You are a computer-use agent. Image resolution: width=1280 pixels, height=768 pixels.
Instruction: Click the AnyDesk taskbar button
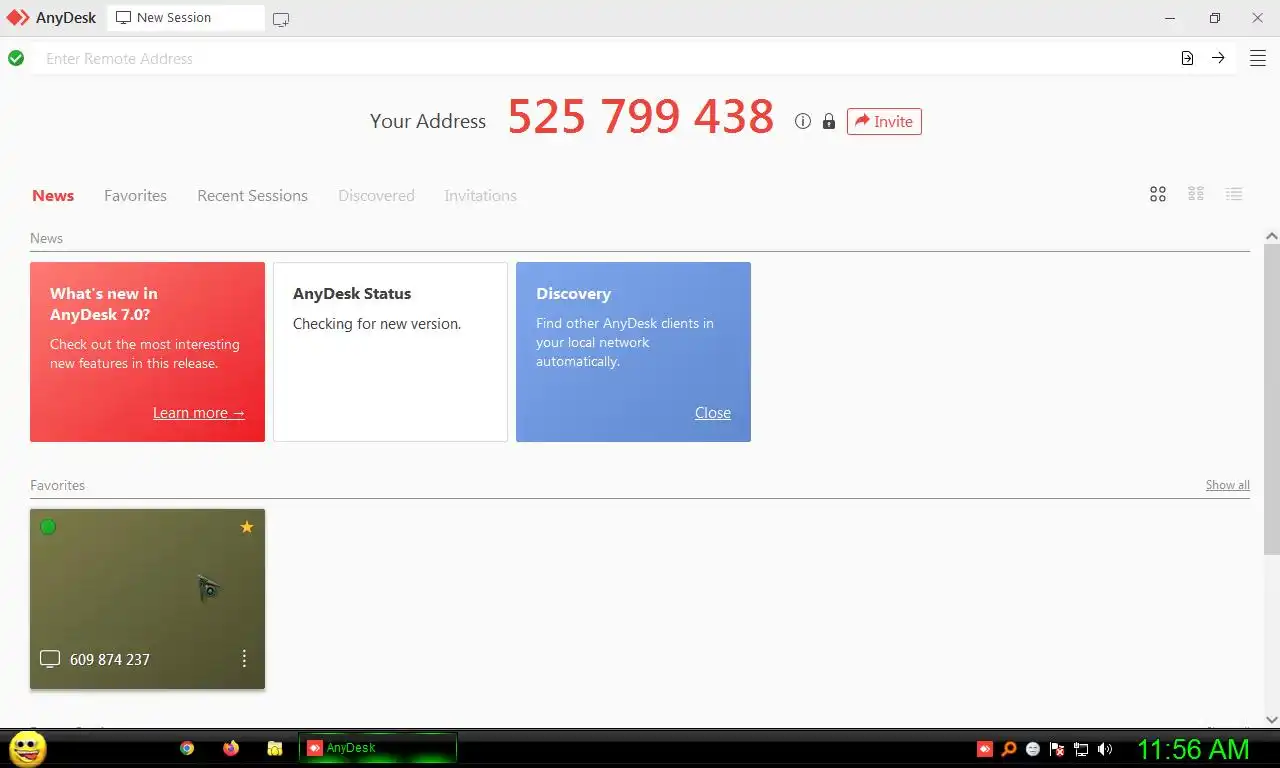pyautogui.click(x=378, y=748)
